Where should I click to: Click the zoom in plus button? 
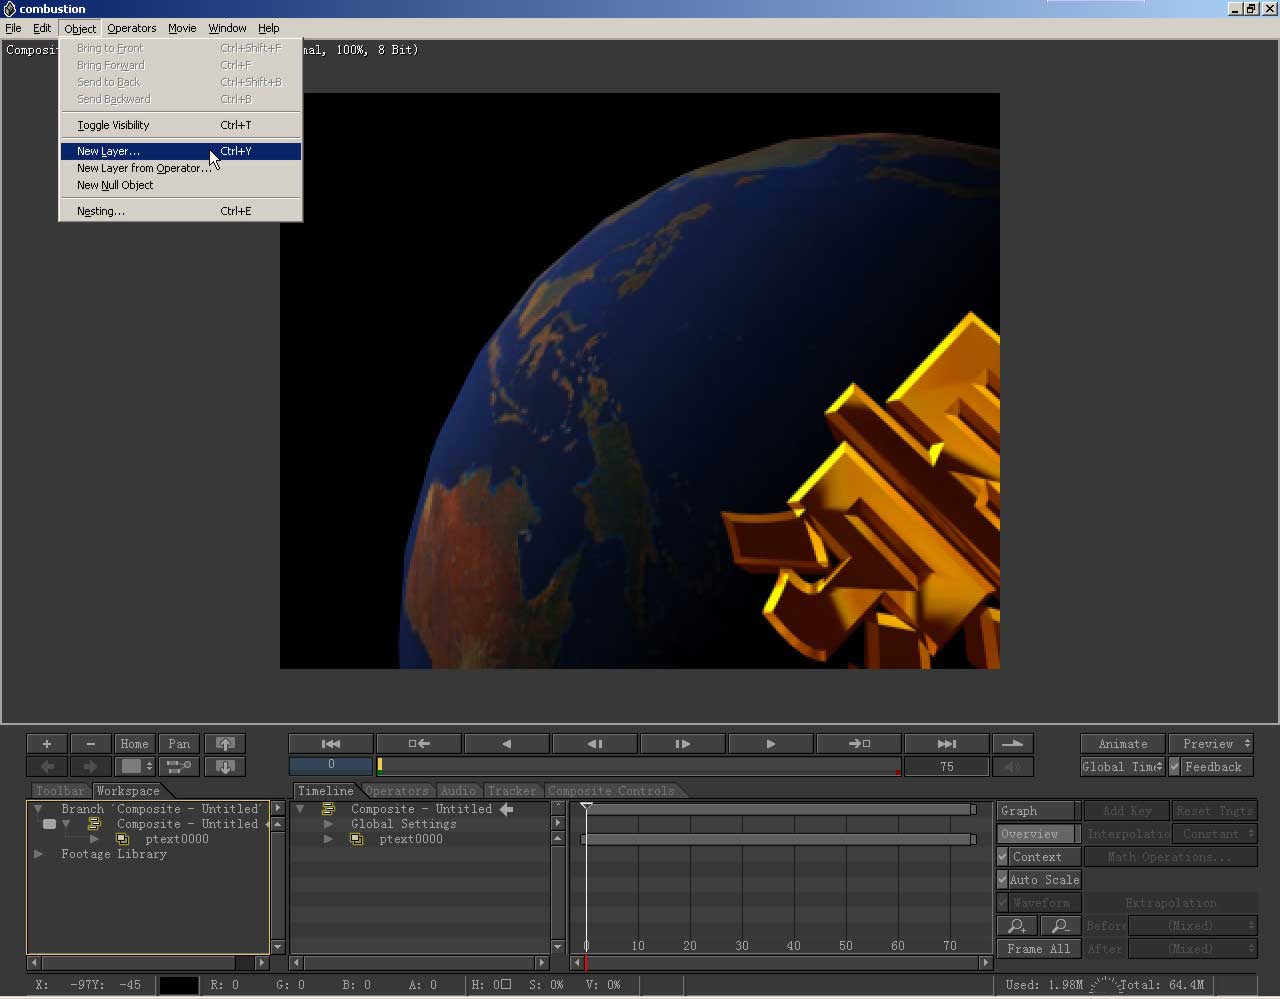point(46,744)
